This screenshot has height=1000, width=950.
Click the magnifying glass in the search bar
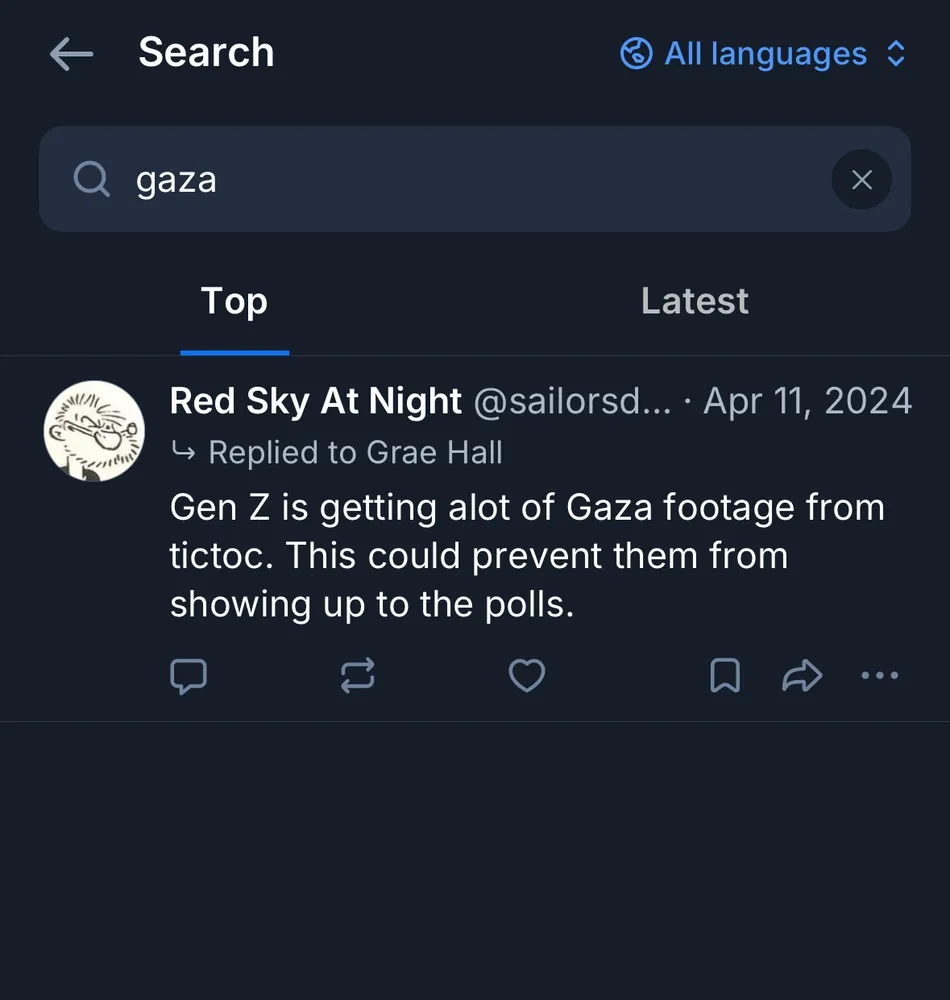coord(91,180)
